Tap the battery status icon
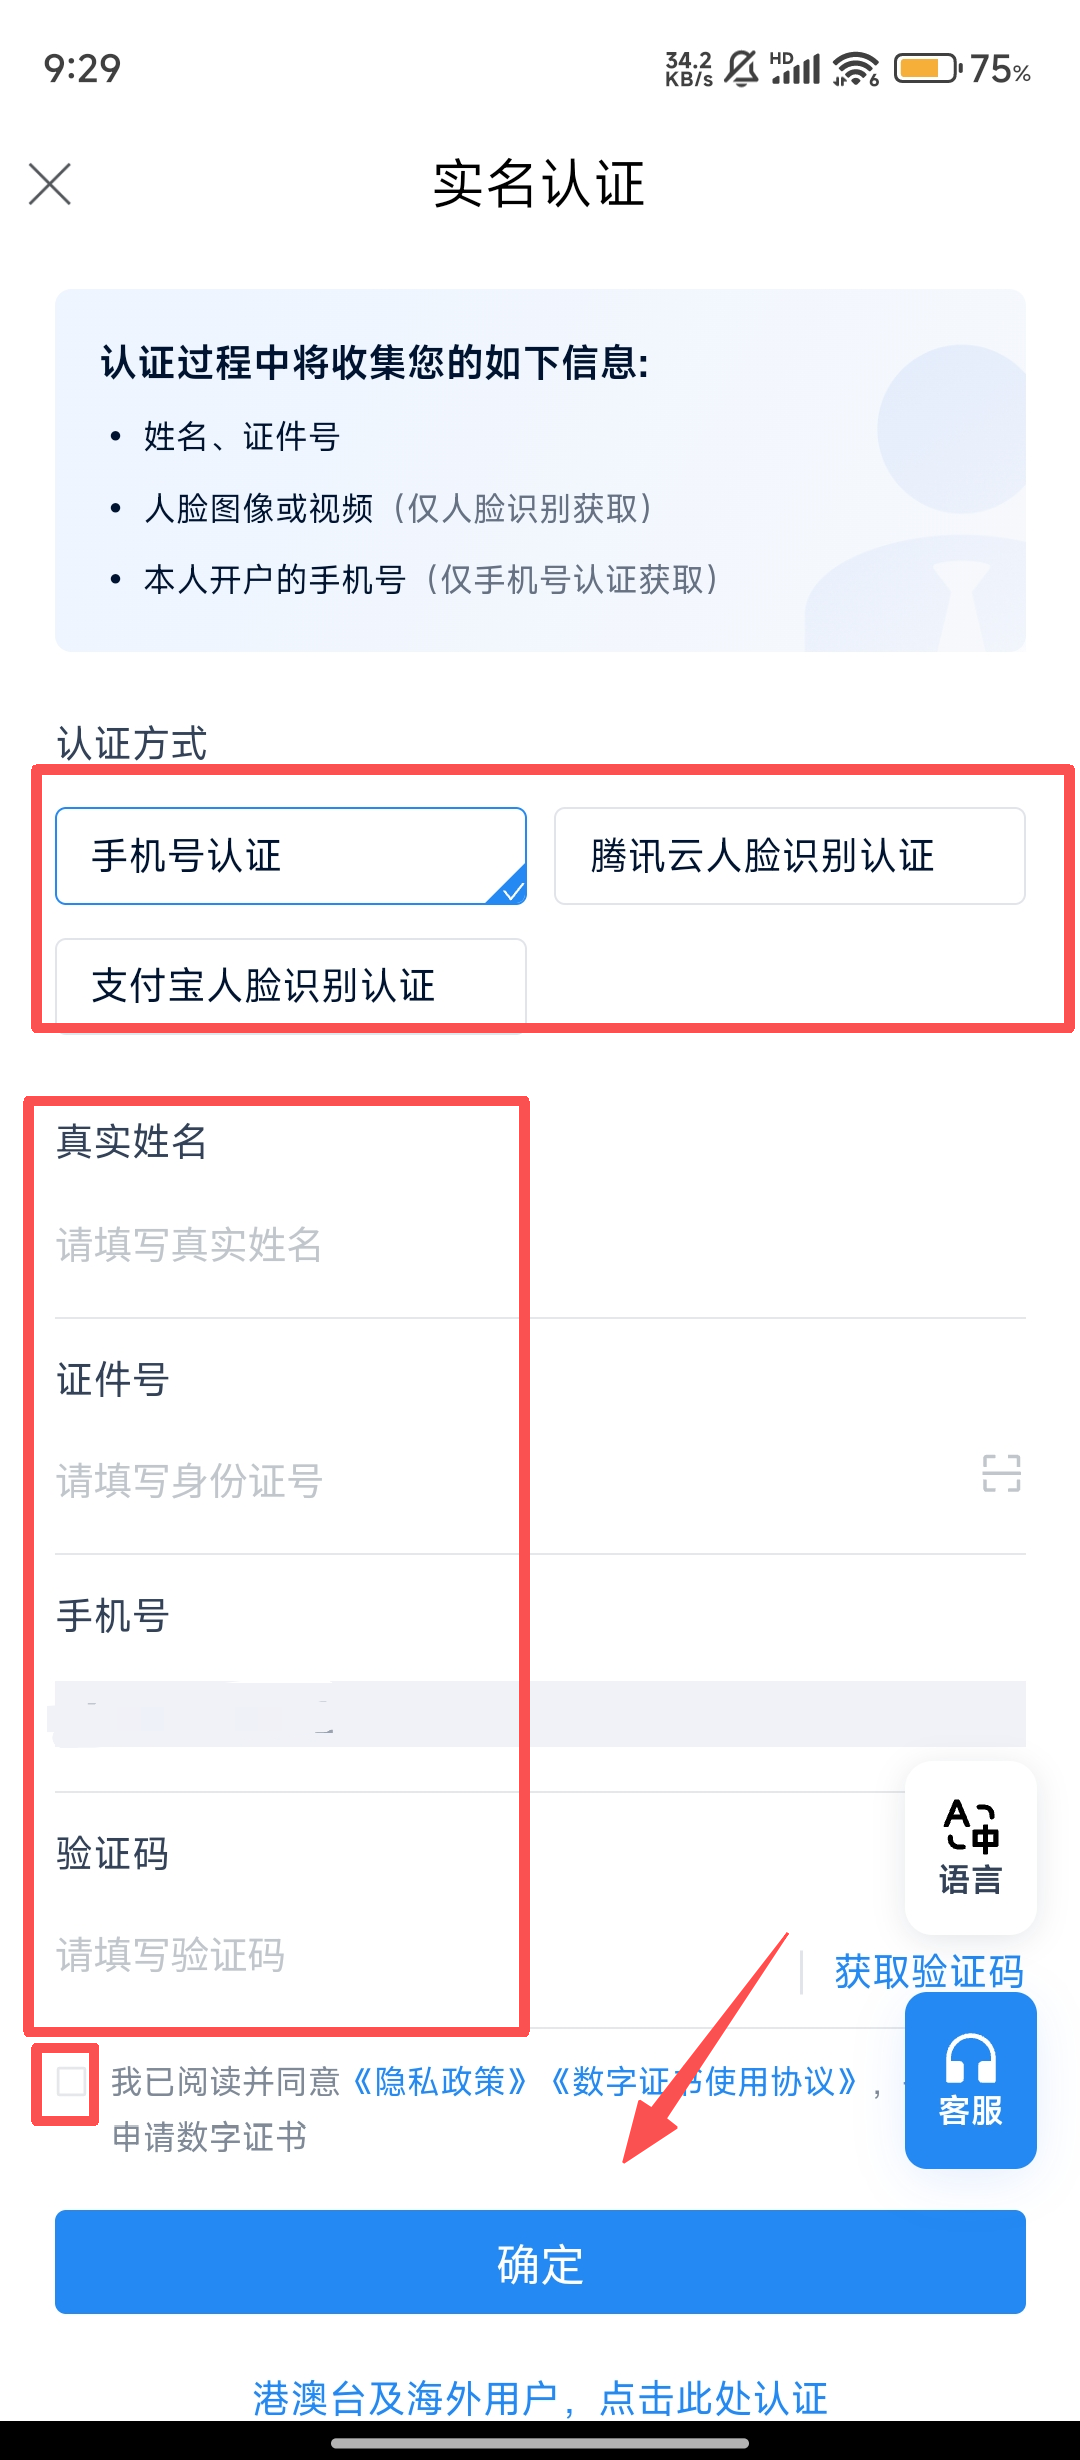Screen dimensions: 1080x2460 click(926, 68)
